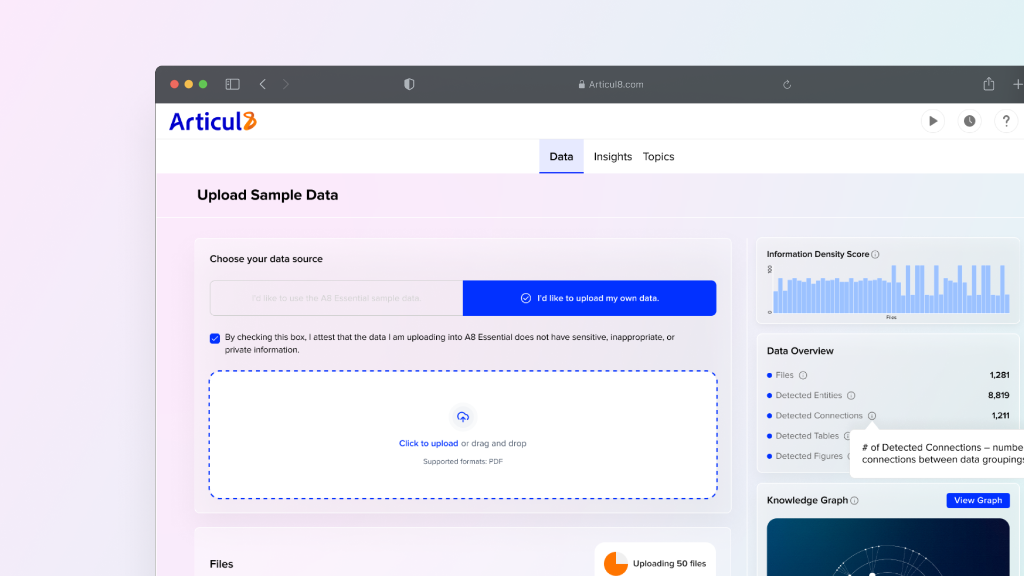
Task: Open the Topics tab
Action: [x=658, y=157]
